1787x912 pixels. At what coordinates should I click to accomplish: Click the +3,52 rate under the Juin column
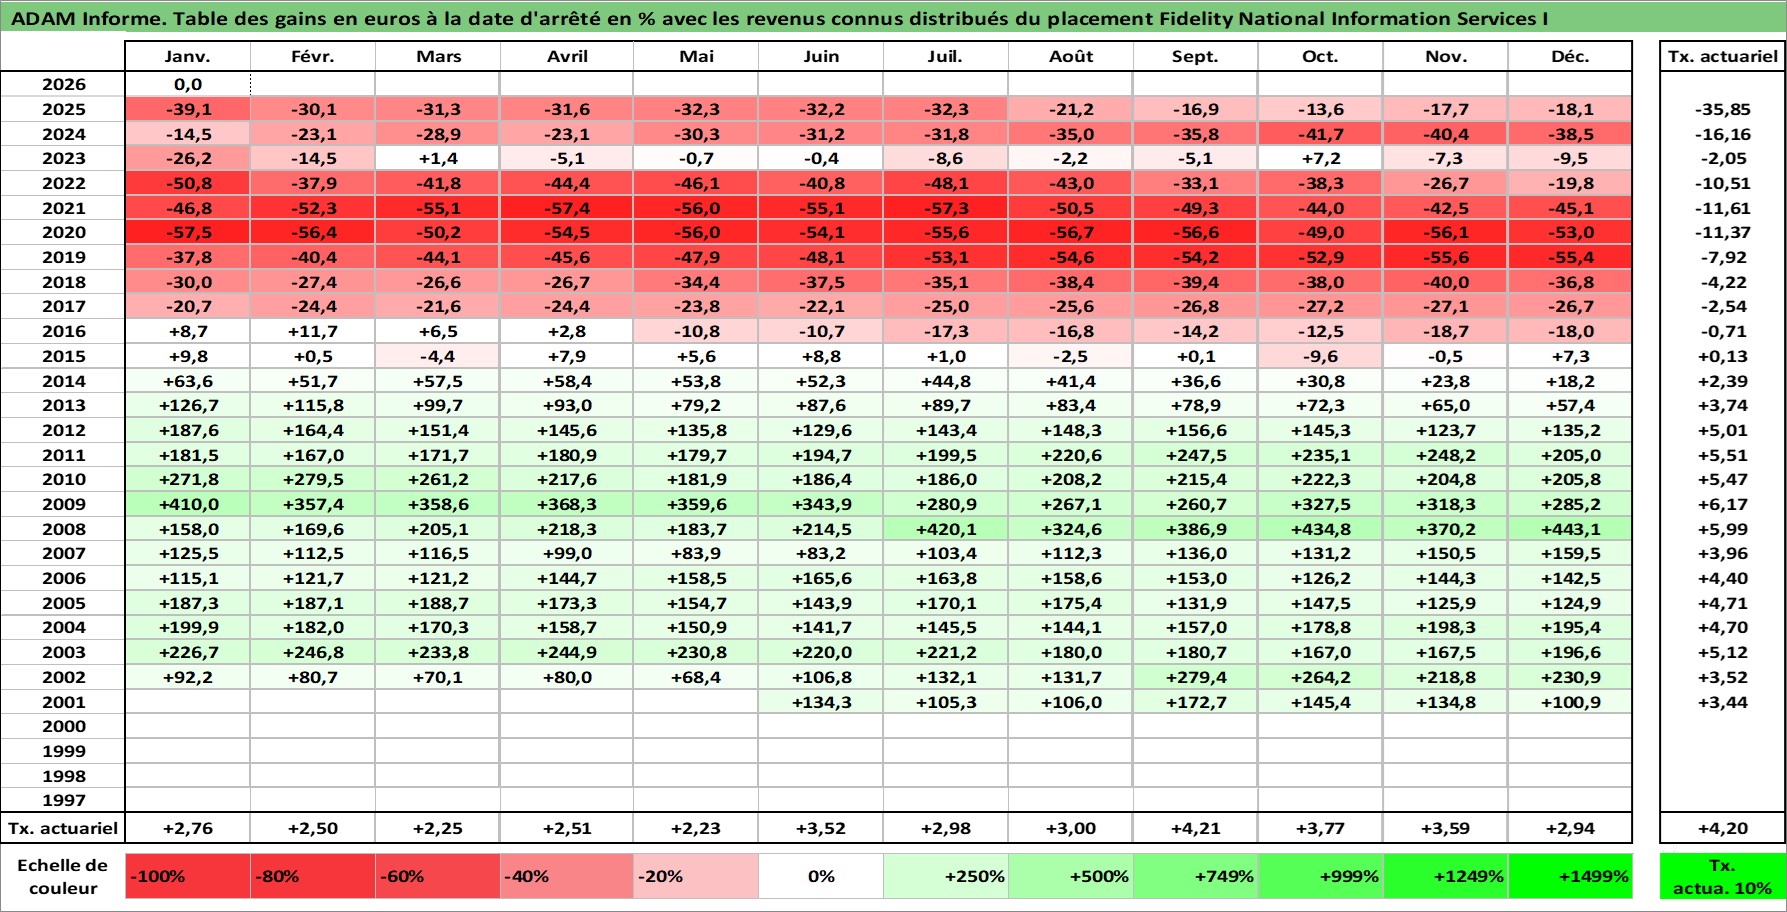coord(821,828)
